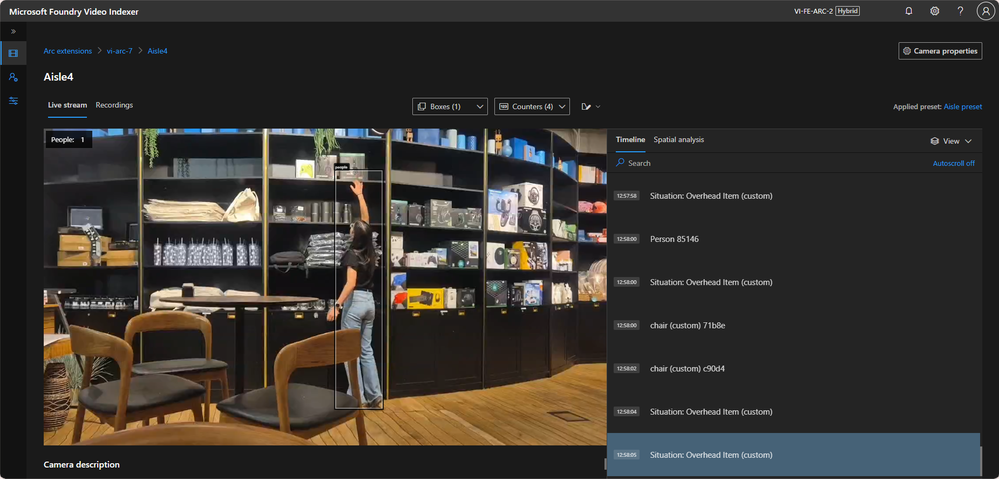The height and width of the screenshot is (479, 999).
Task: Switch to the Recordings tab
Action: (114, 105)
